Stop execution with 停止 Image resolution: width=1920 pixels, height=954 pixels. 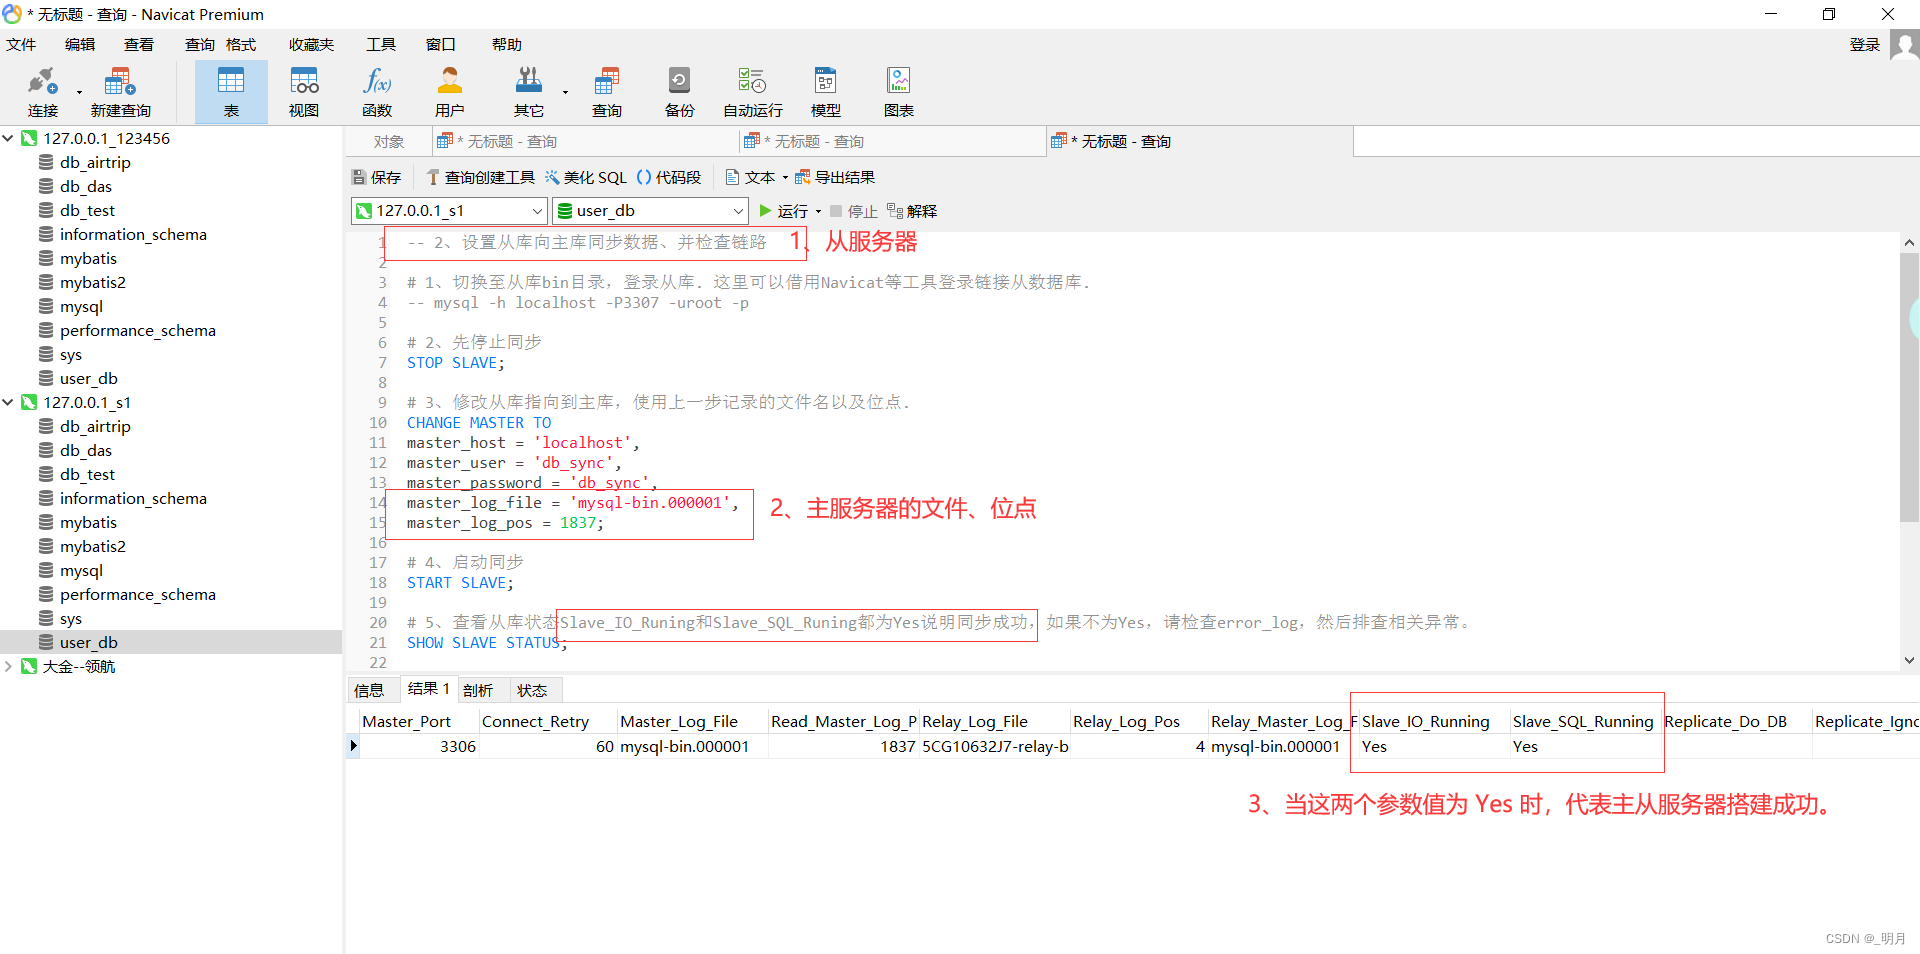(854, 211)
